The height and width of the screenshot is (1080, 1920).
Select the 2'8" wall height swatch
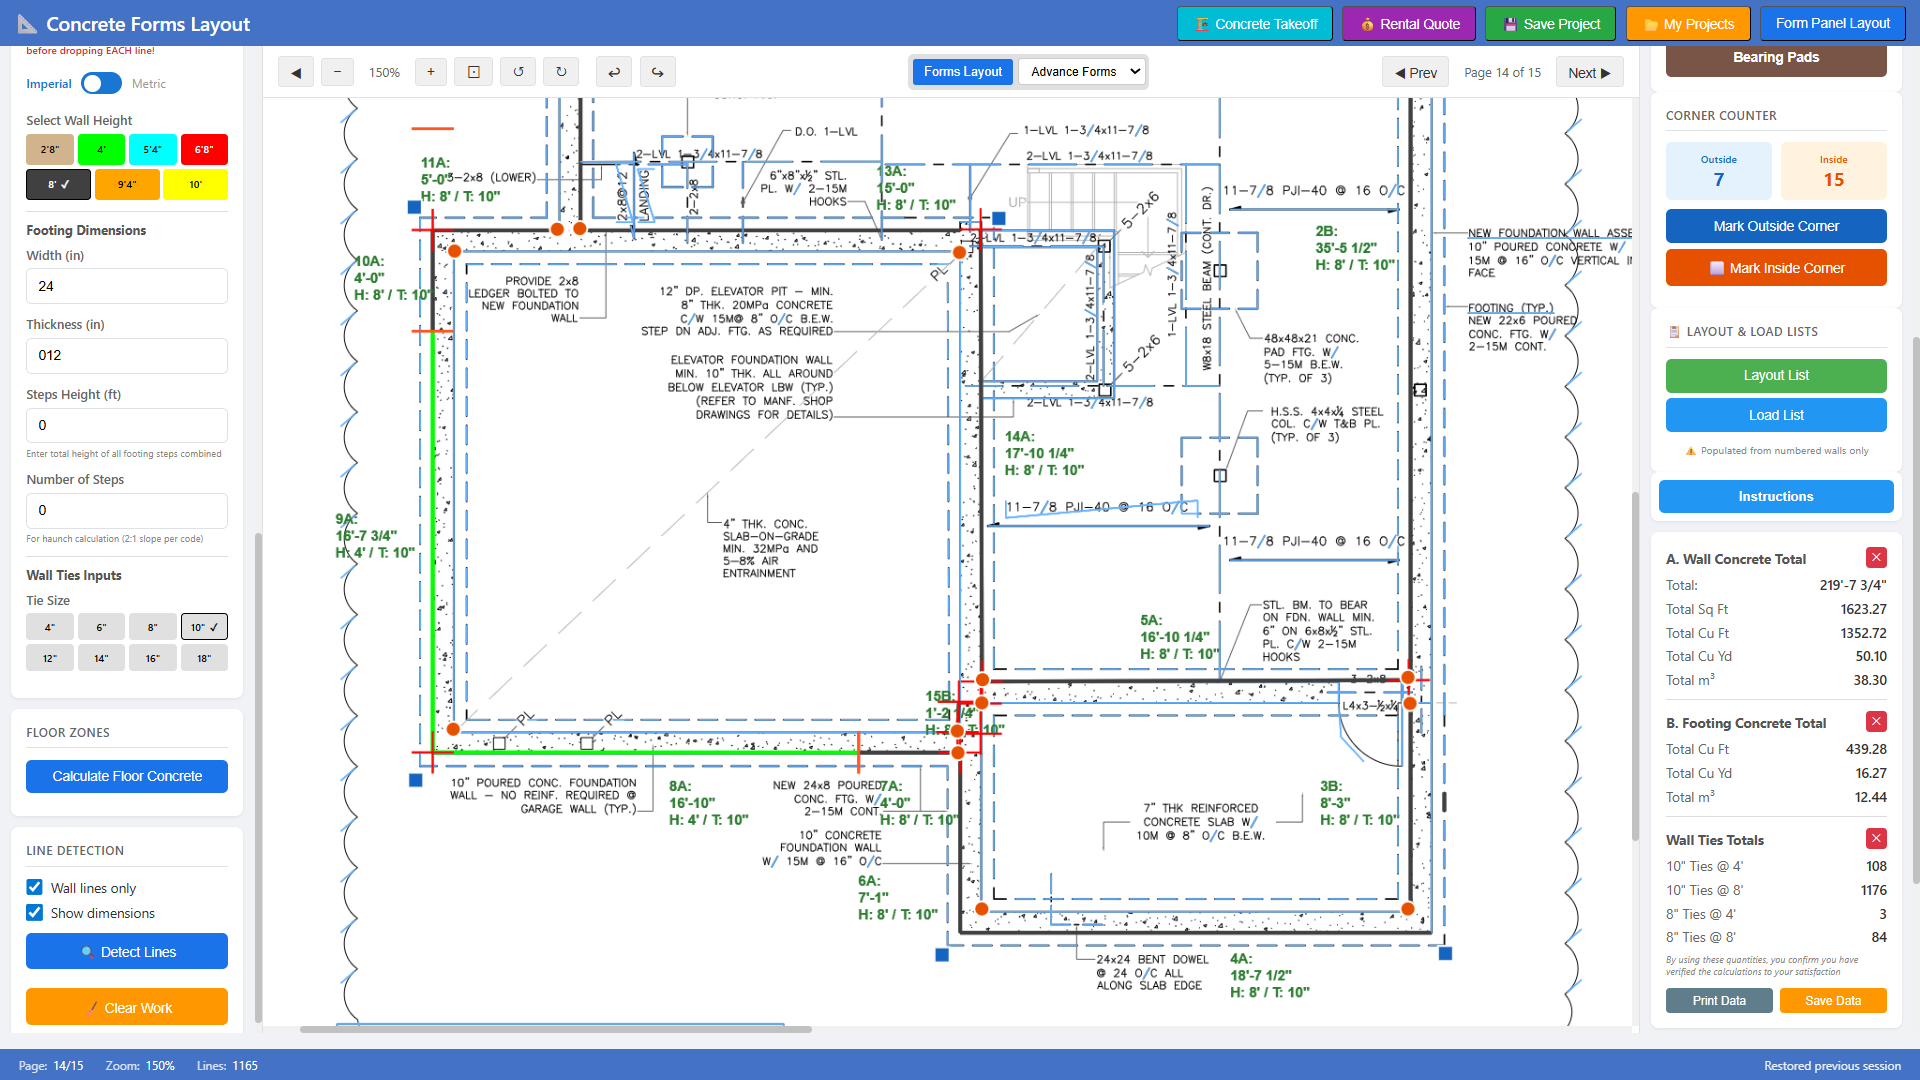50,150
